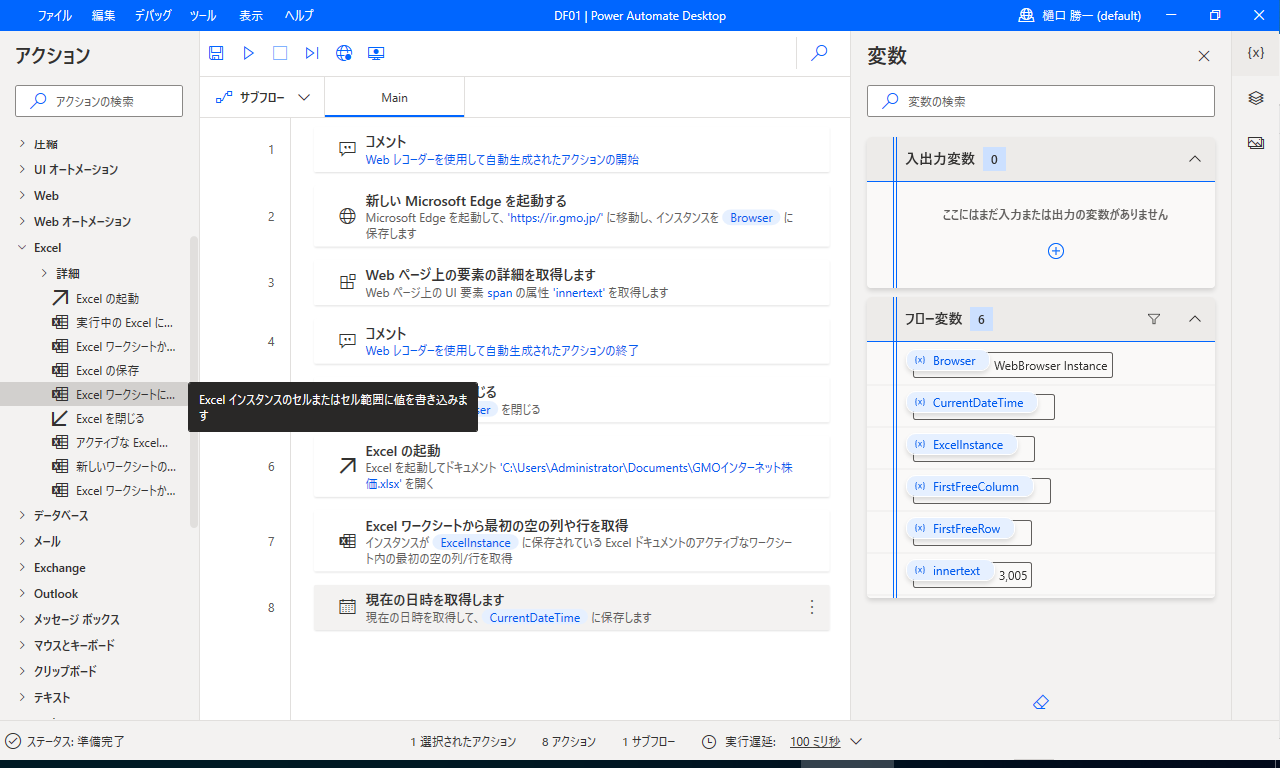Viewport: 1280px width, 768px height.
Task: Open the デバッグ menu
Action: pos(152,16)
